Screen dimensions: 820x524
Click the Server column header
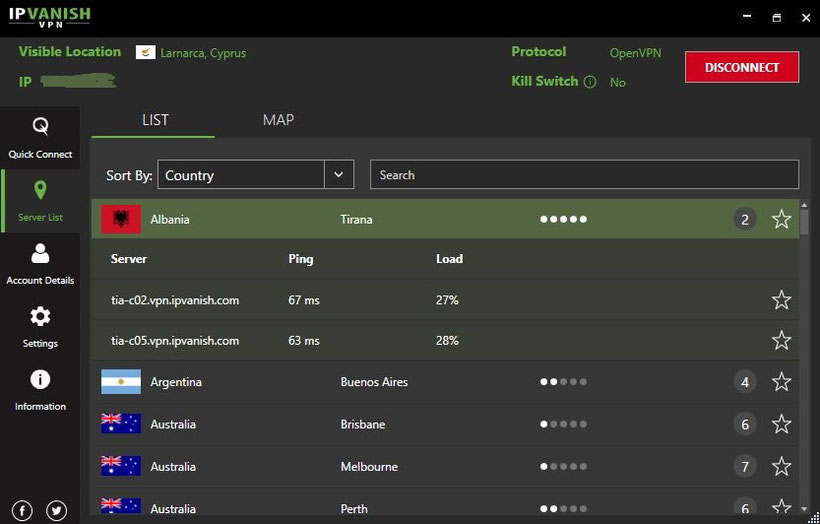129,259
